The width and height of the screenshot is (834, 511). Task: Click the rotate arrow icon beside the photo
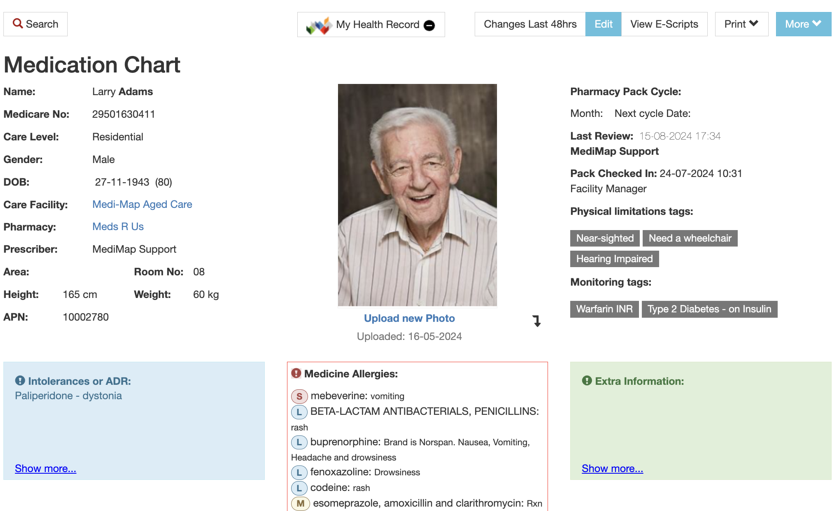tap(537, 321)
